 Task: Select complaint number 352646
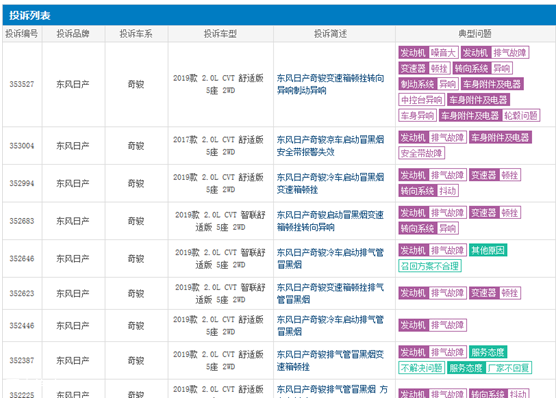[x=22, y=259]
